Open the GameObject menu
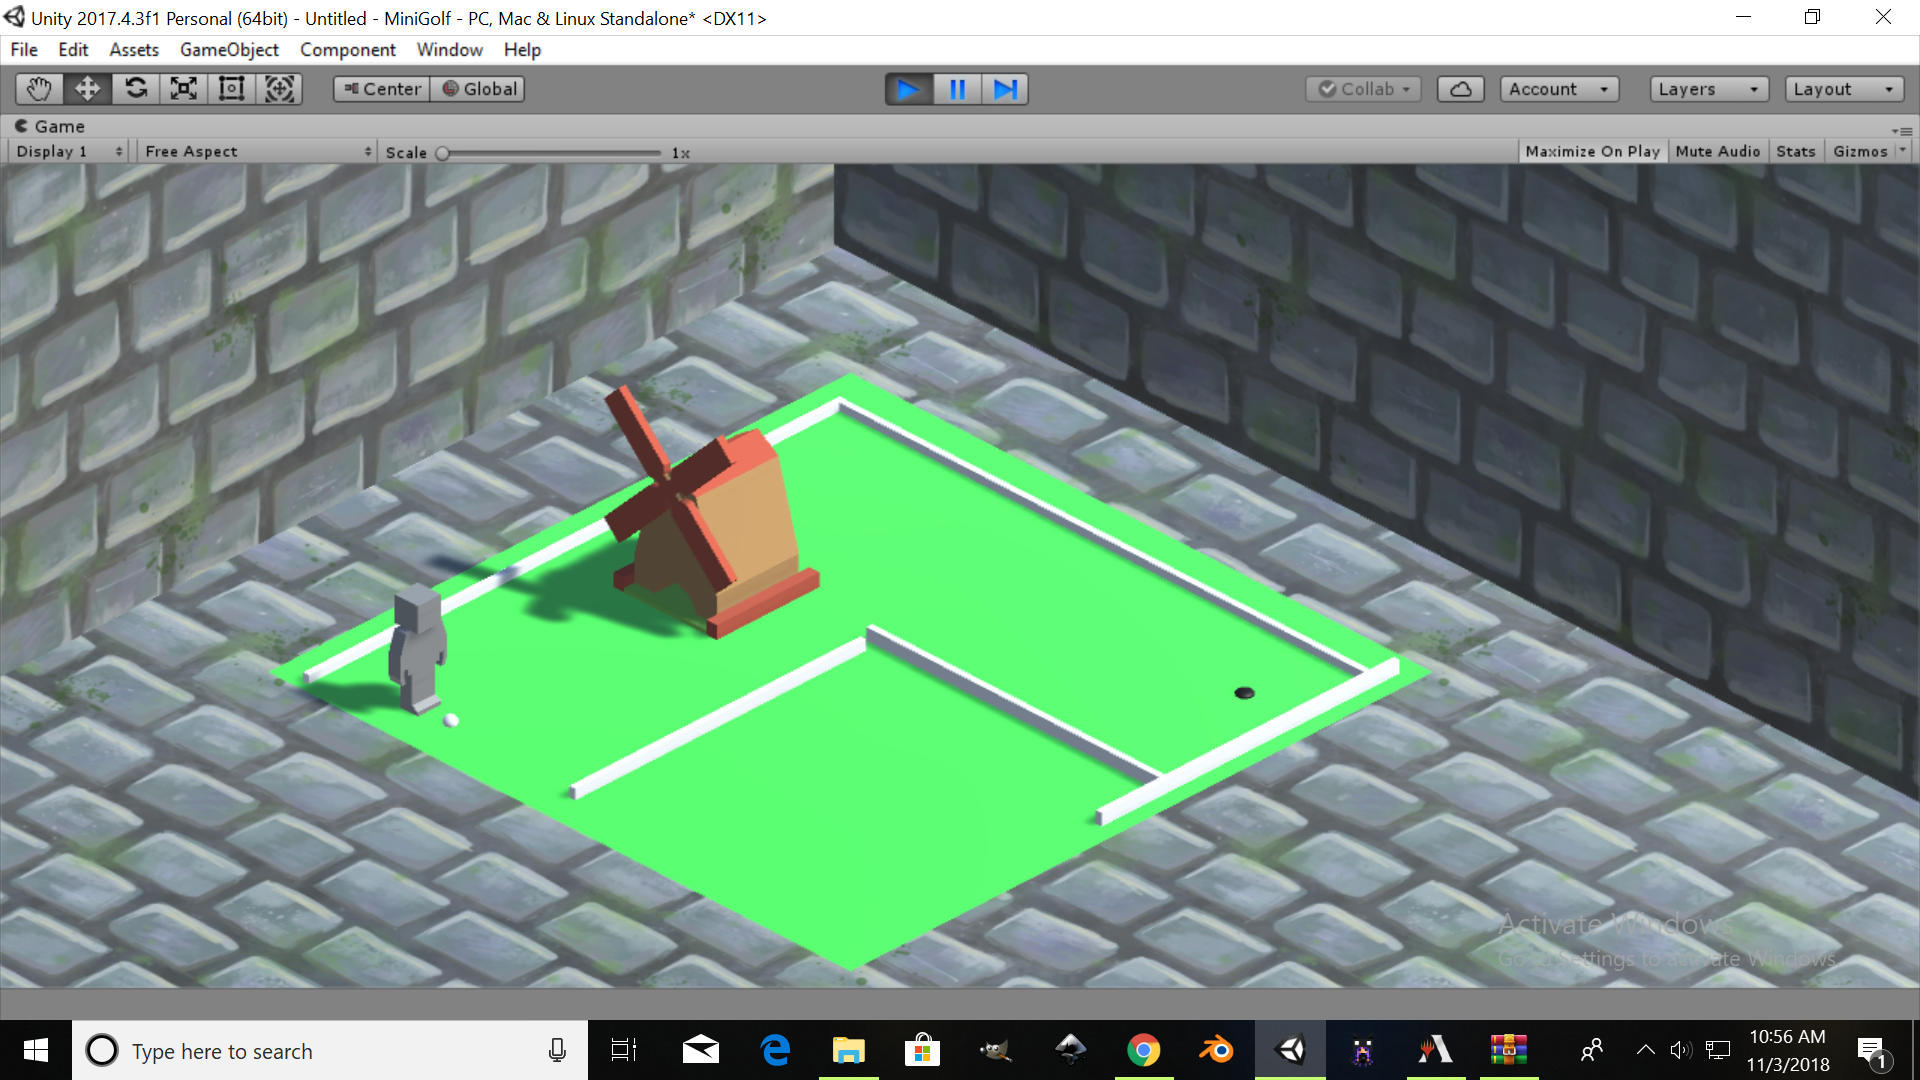The height and width of the screenshot is (1080, 1920). 229,50
